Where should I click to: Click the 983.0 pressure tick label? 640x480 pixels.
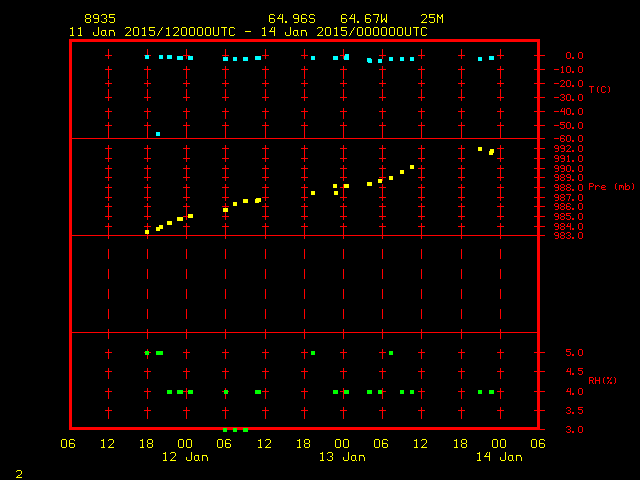point(568,235)
